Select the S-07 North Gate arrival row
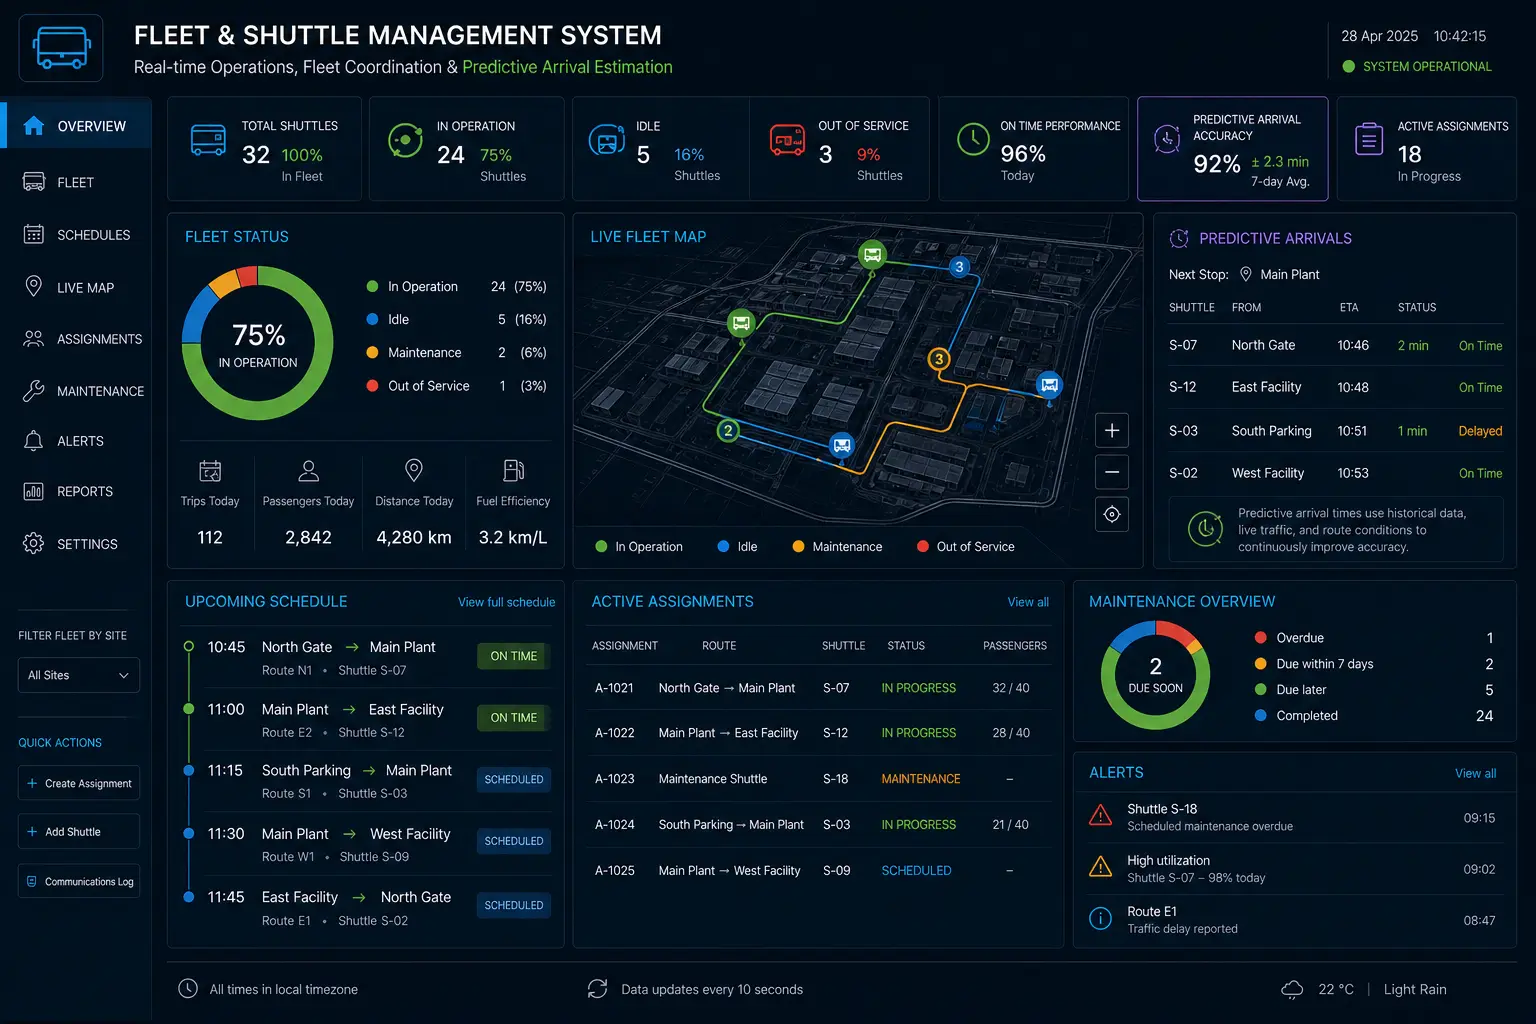 point(1335,345)
